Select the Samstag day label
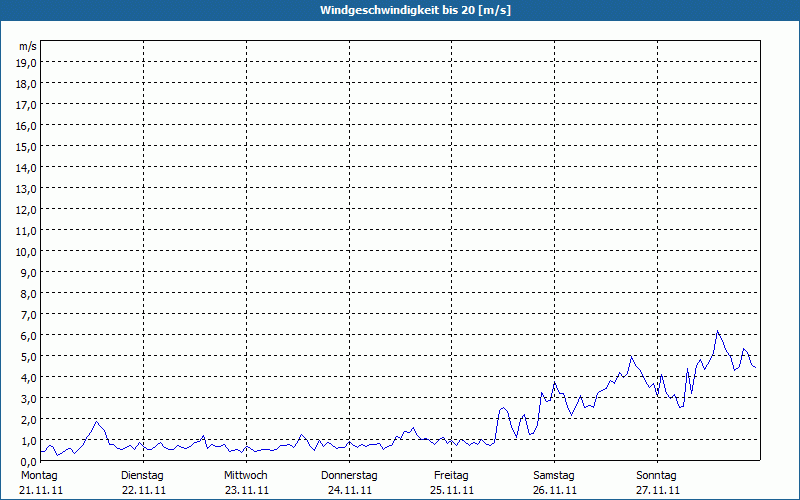 pos(554,476)
